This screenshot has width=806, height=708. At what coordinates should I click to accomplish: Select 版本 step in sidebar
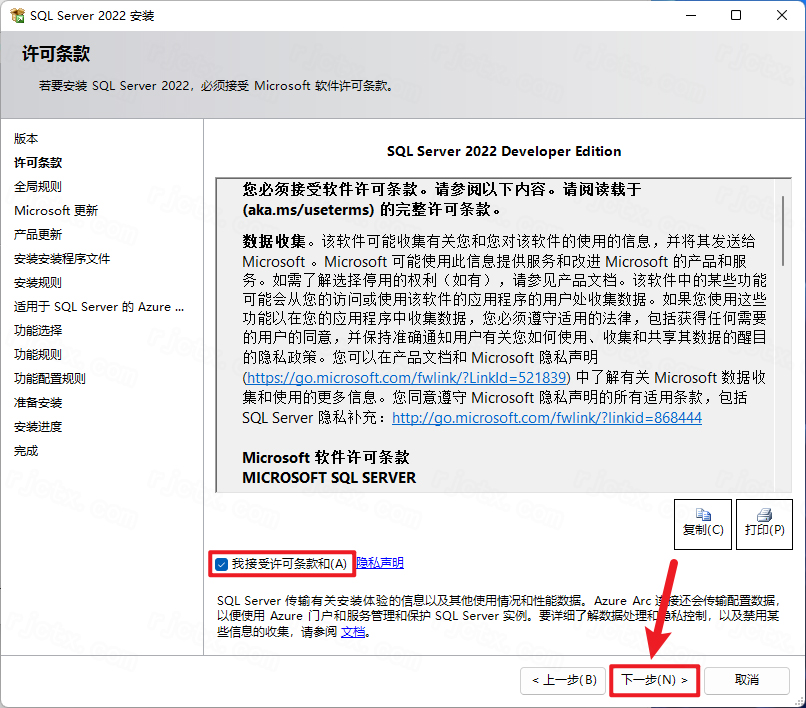(x=26, y=138)
